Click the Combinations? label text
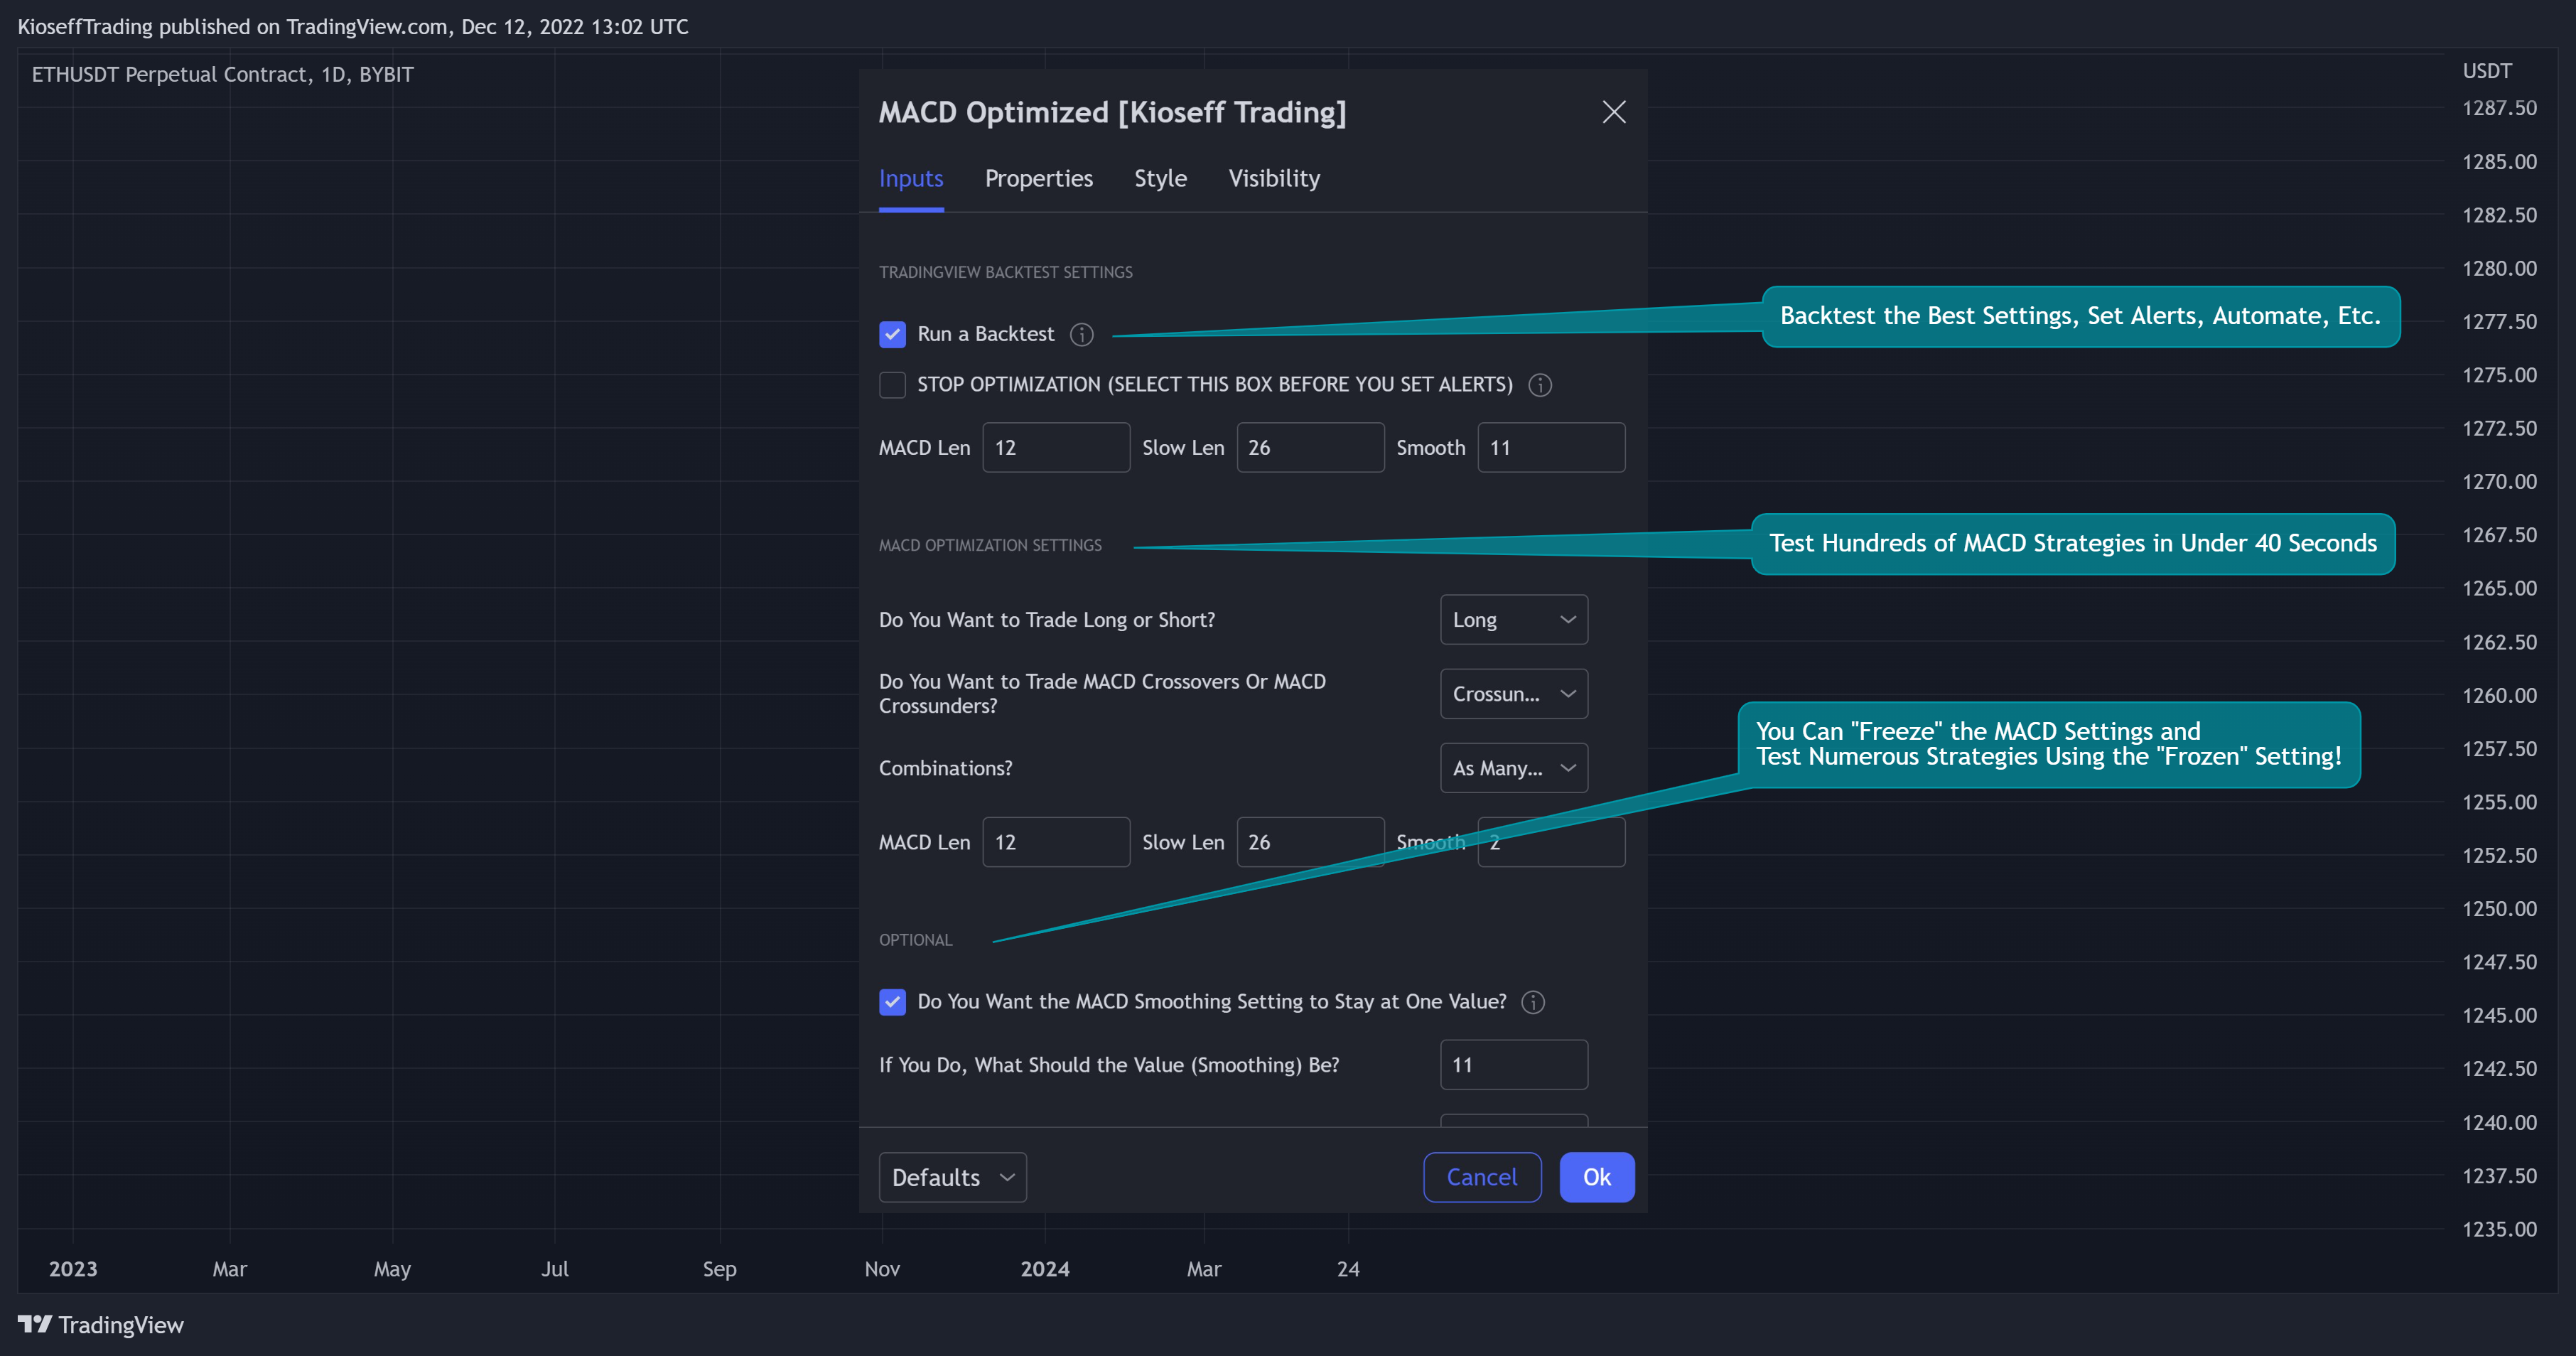Image resolution: width=2576 pixels, height=1356 pixels. pos(945,768)
